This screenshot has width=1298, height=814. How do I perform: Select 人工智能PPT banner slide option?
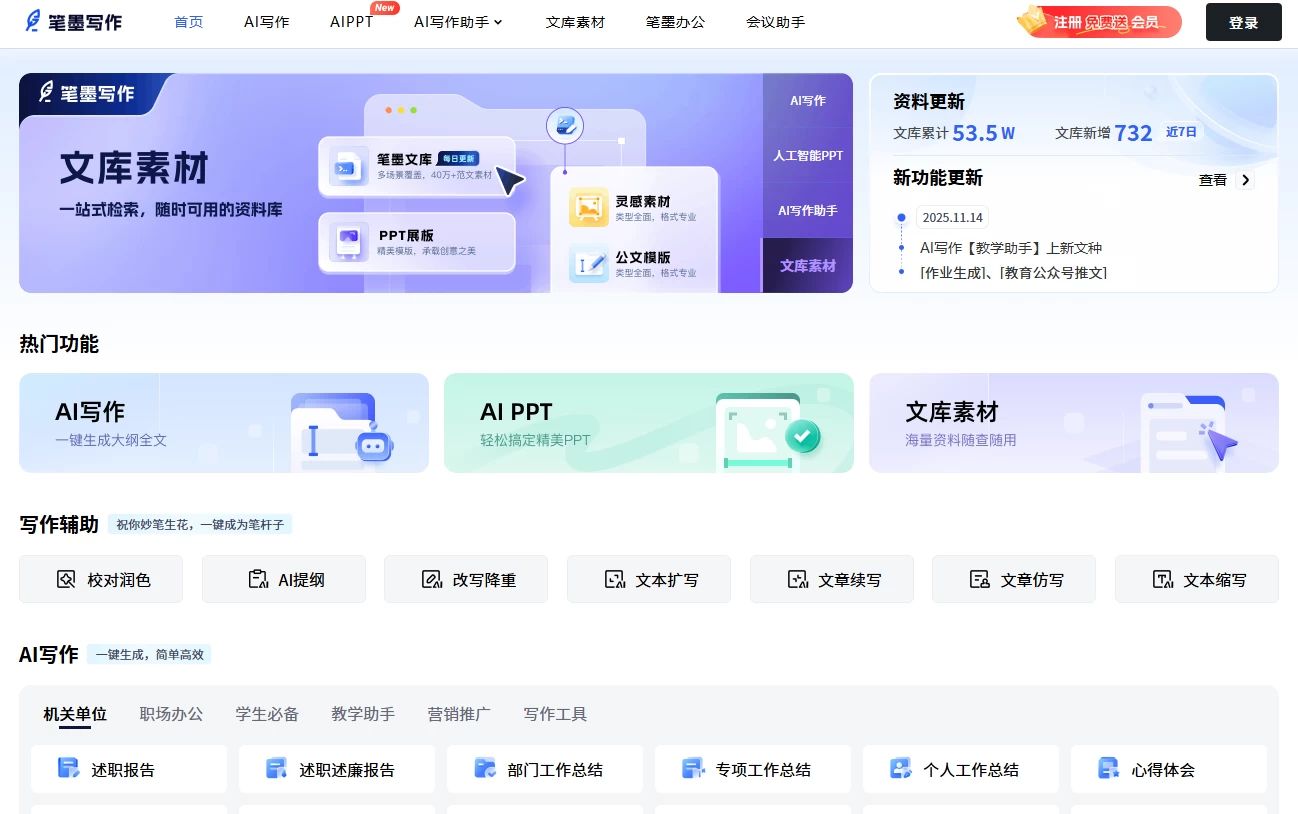pyautogui.click(x=807, y=156)
